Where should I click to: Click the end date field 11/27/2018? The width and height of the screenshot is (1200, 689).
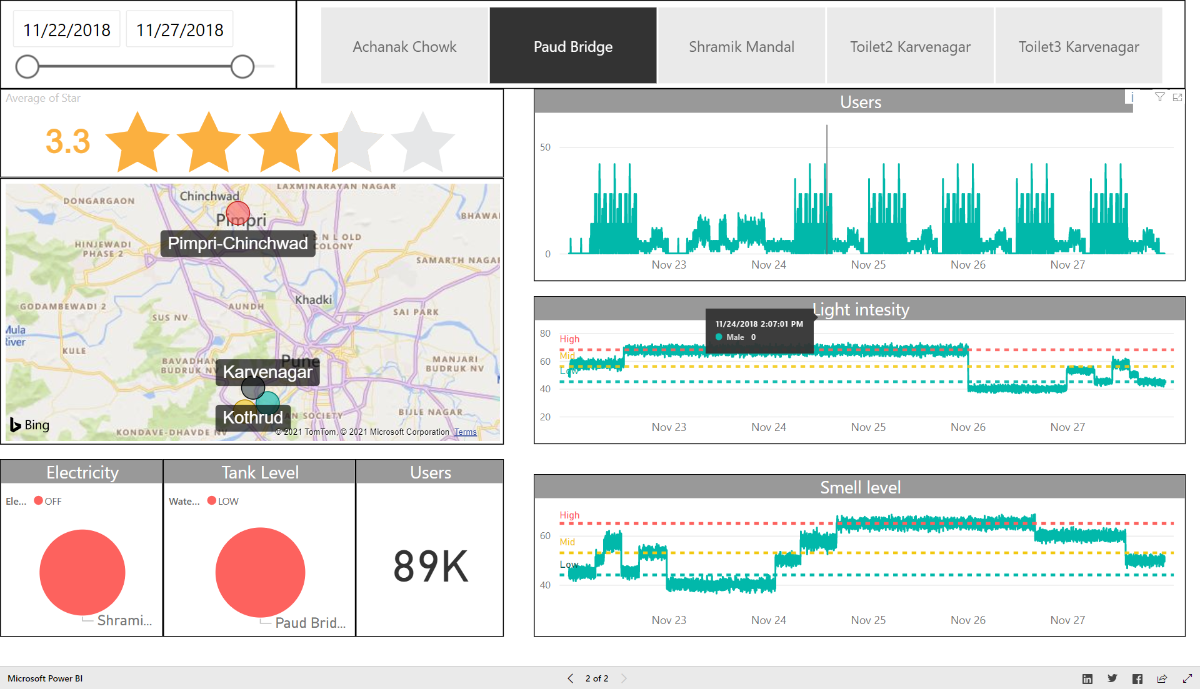pyautogui.click(x=180, y=29)
